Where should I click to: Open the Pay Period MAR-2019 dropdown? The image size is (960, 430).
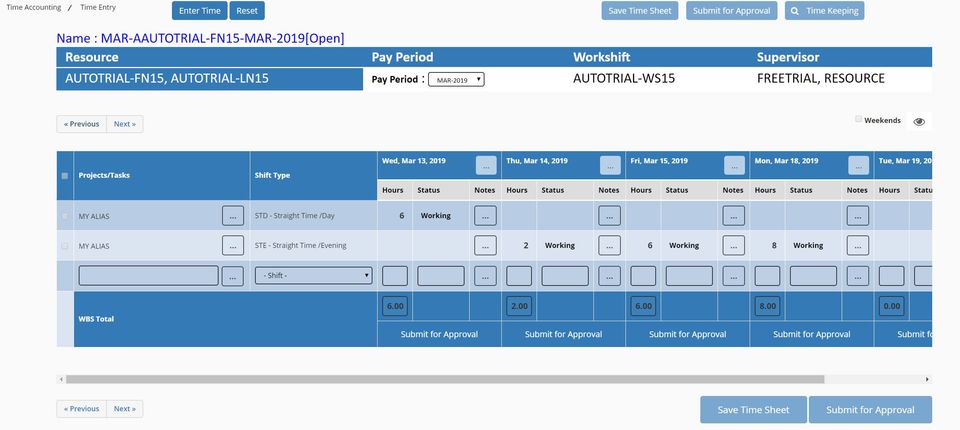[456, 80]
